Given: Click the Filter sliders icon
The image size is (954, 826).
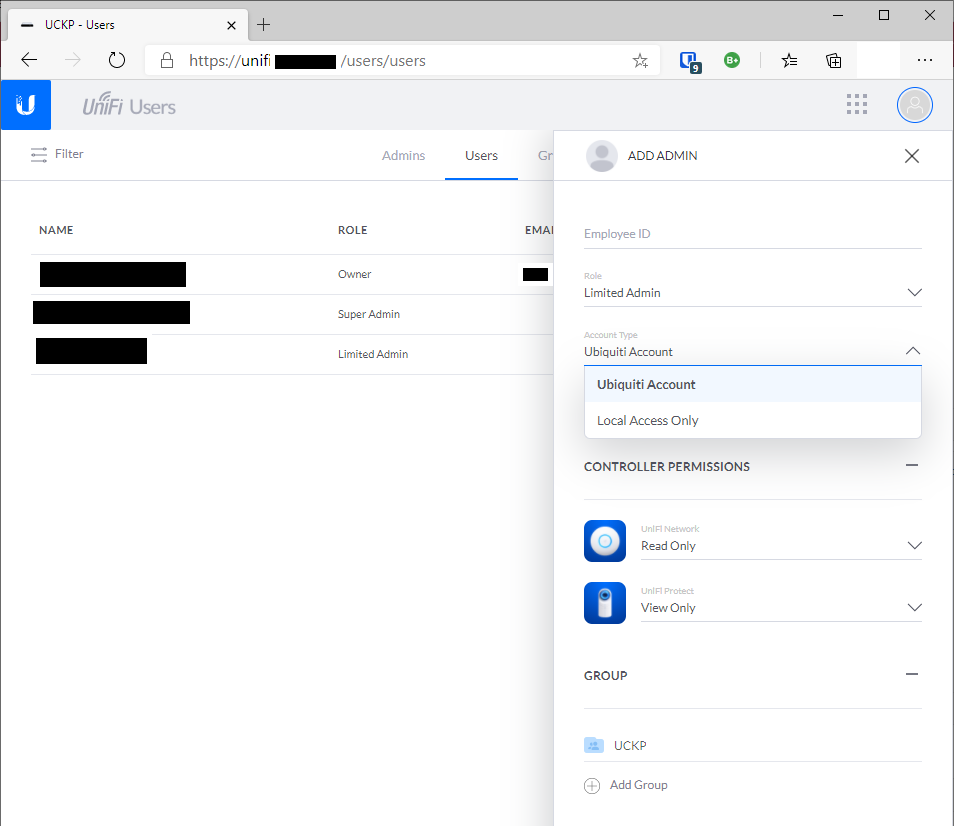Looking at the screenshot, I should (39, 154).
